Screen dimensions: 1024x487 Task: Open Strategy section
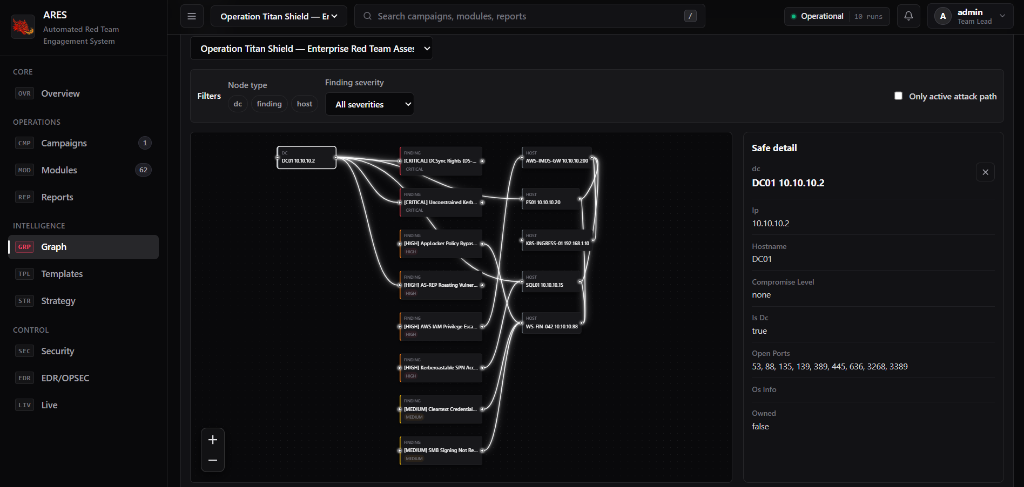(x=84, y=301)
